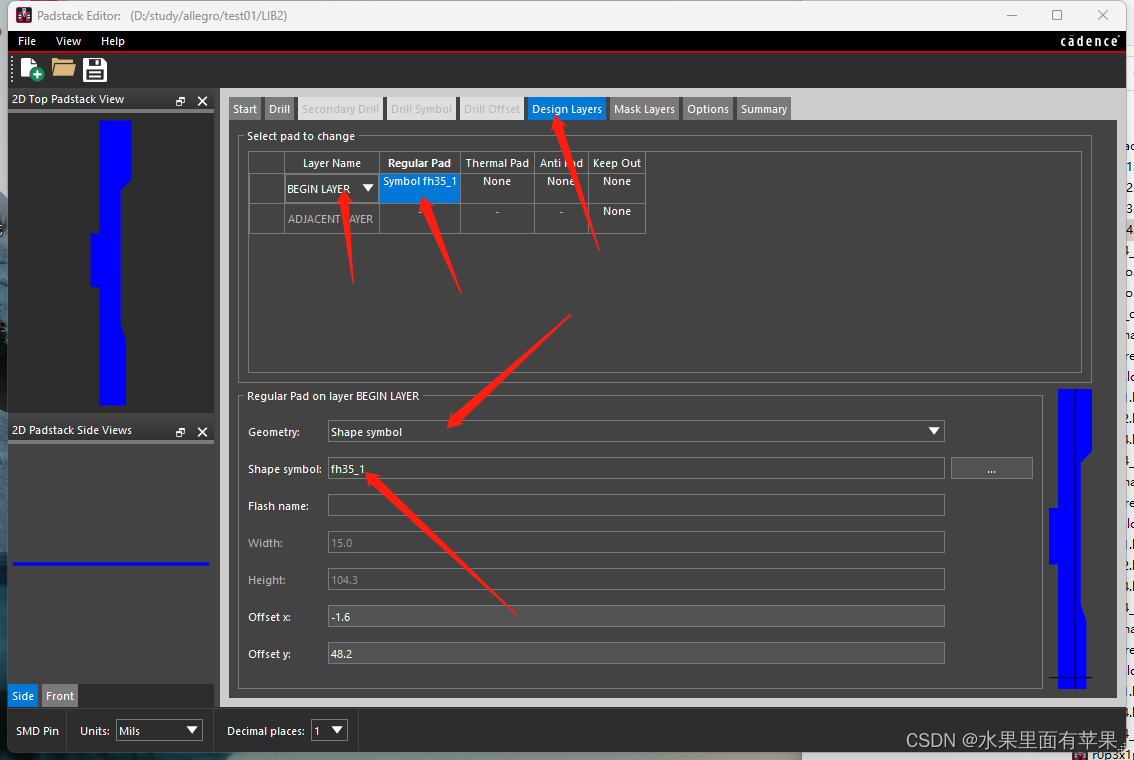The width and height of the screenshot is (1134, 760).
Task: Open the Layer Name BEGIN LAYER dropdown
Action: pos(367,189)
